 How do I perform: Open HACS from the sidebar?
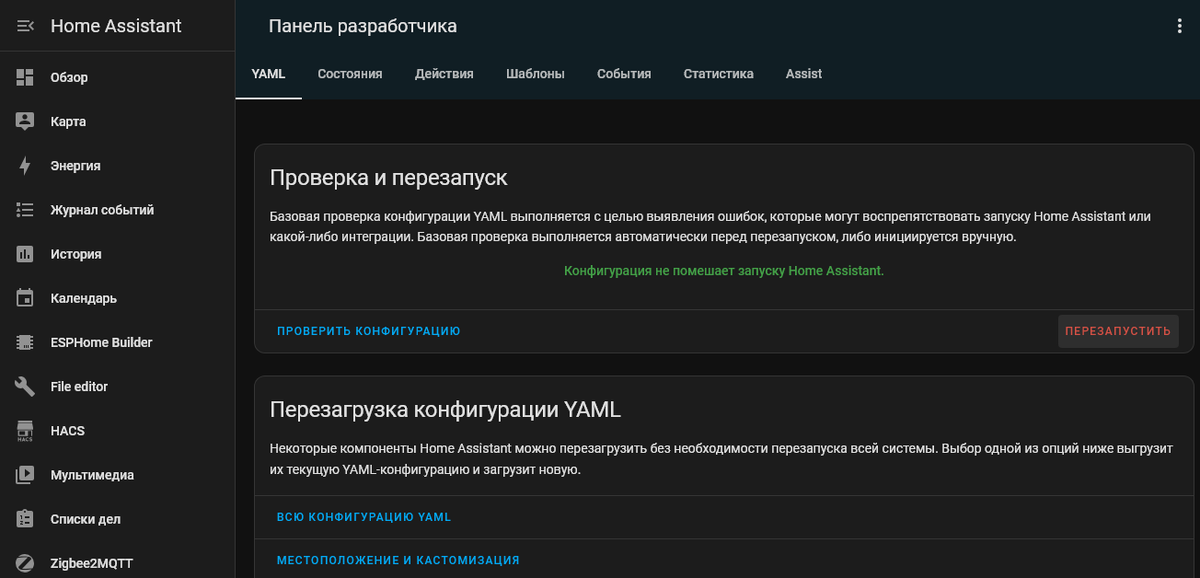coord(67,430)
